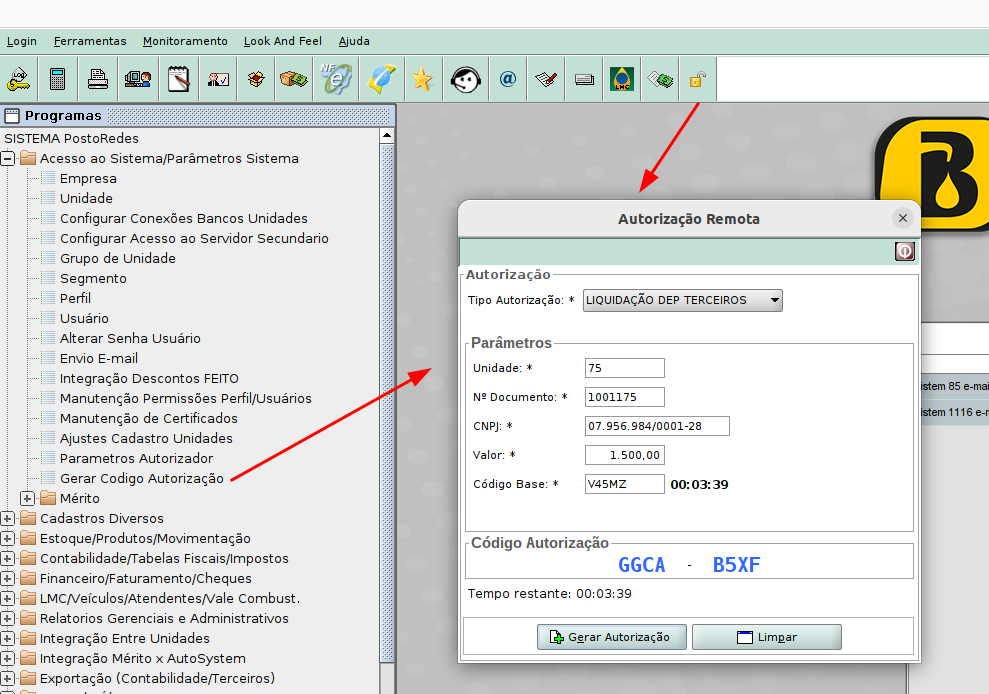Click the printer icon in toolbar
Image resolution: width=989 pixels, height=694 pixels.
[98, 79]
